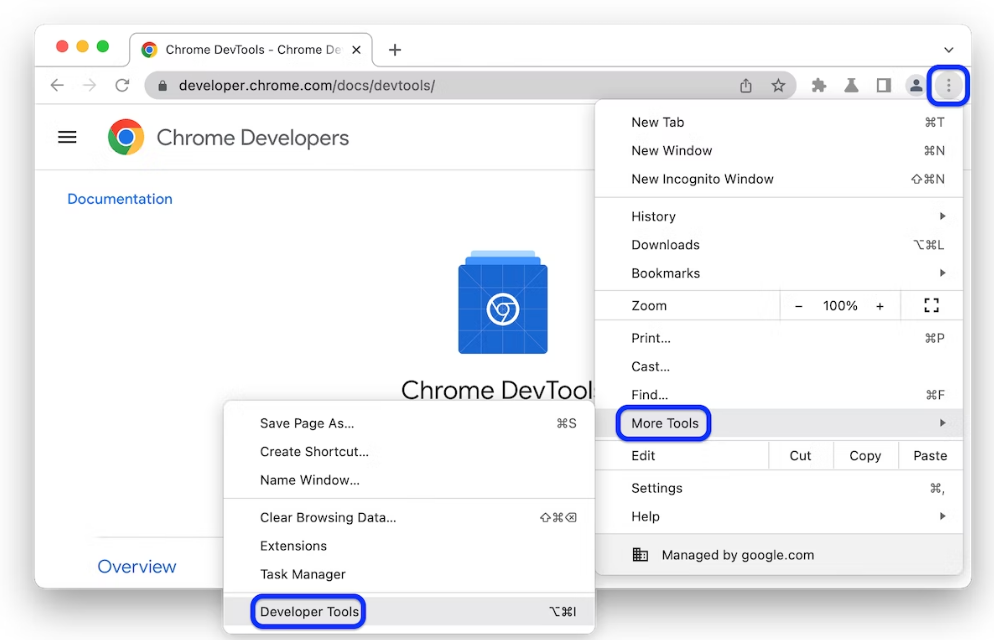Screen dimensions: 994x640
Task: Click the share page icon
Action: click(746, 86)
